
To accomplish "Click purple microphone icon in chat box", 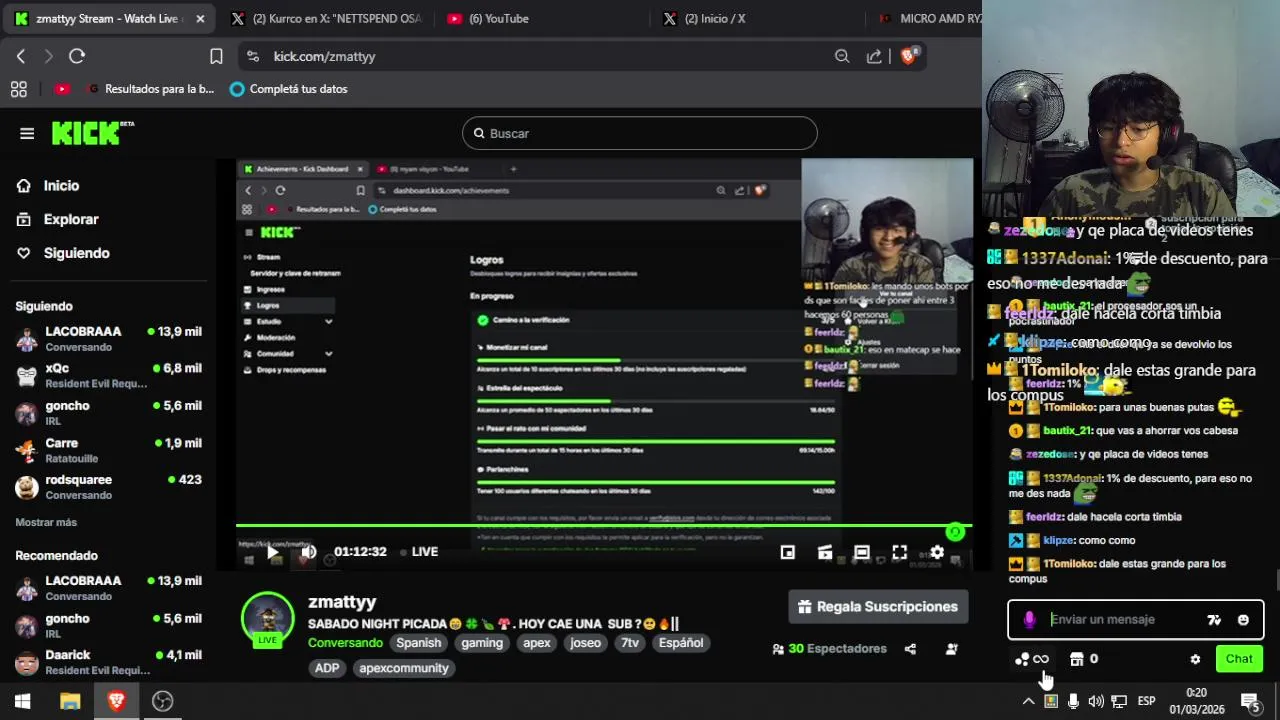I will point(1029,620).
